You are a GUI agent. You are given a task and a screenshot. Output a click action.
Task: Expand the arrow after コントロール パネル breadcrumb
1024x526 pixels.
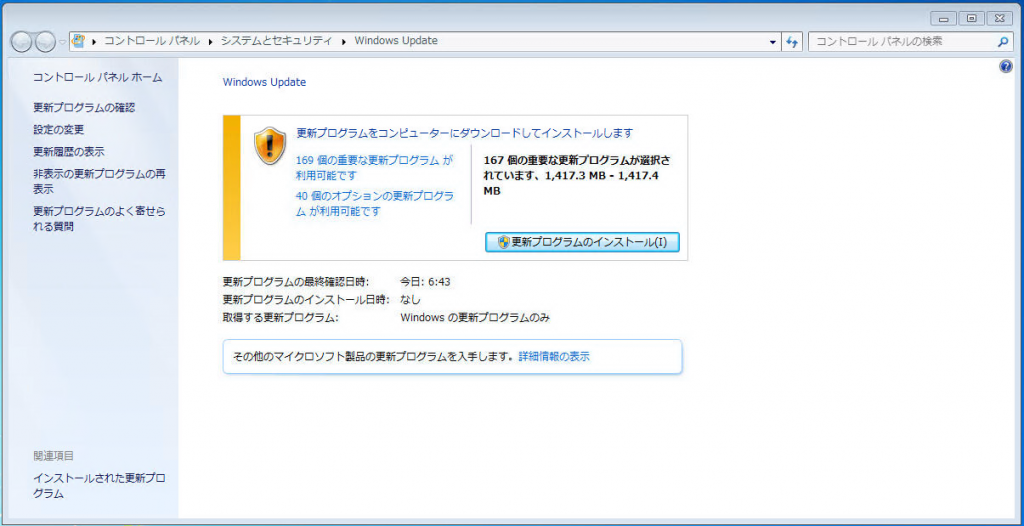click(210, 41)
